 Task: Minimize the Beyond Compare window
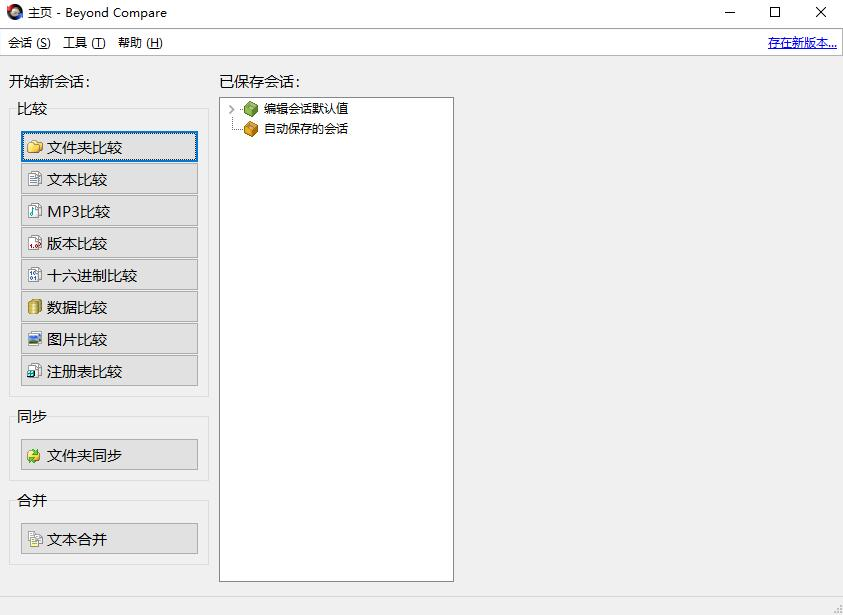730,12
